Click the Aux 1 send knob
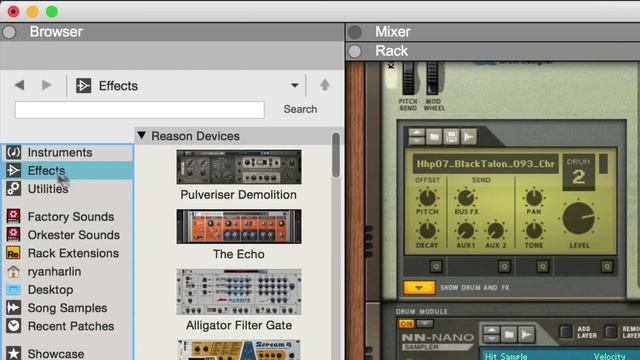Screen dimensions: 640x360 (x=466, y=231)
